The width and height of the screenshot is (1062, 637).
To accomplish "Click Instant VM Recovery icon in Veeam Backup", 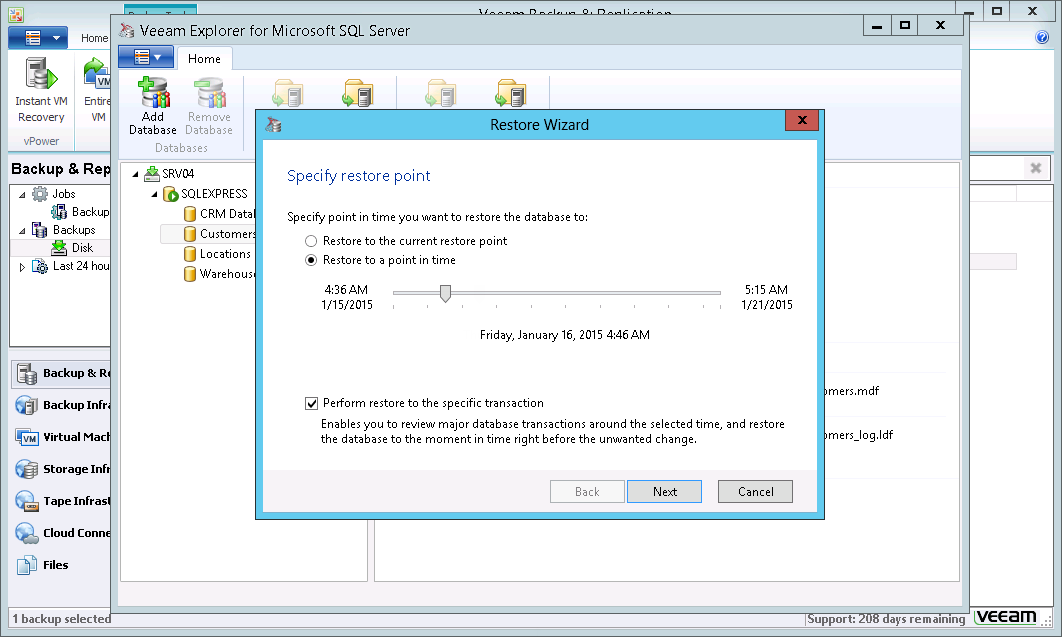I will pyautogui.click(x=41, y=74).
